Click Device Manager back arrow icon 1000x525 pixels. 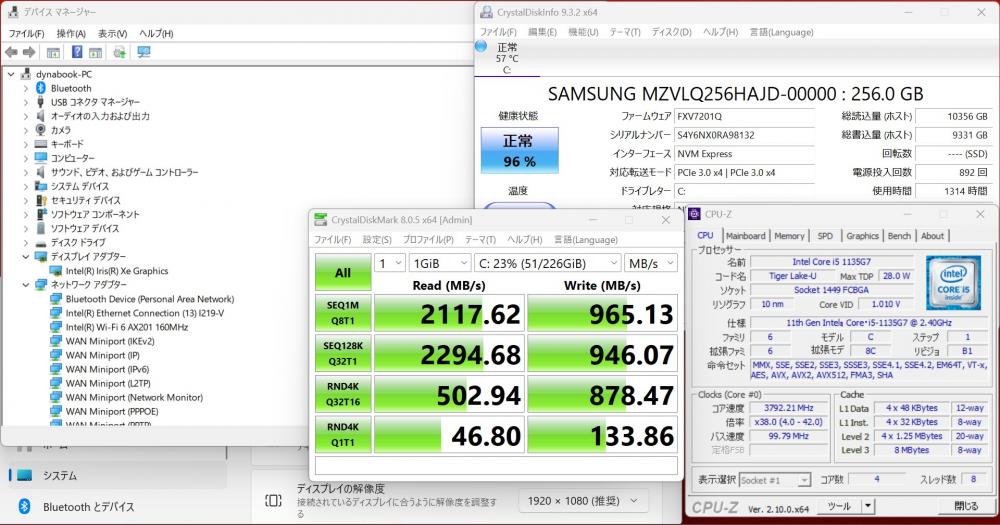11,52
